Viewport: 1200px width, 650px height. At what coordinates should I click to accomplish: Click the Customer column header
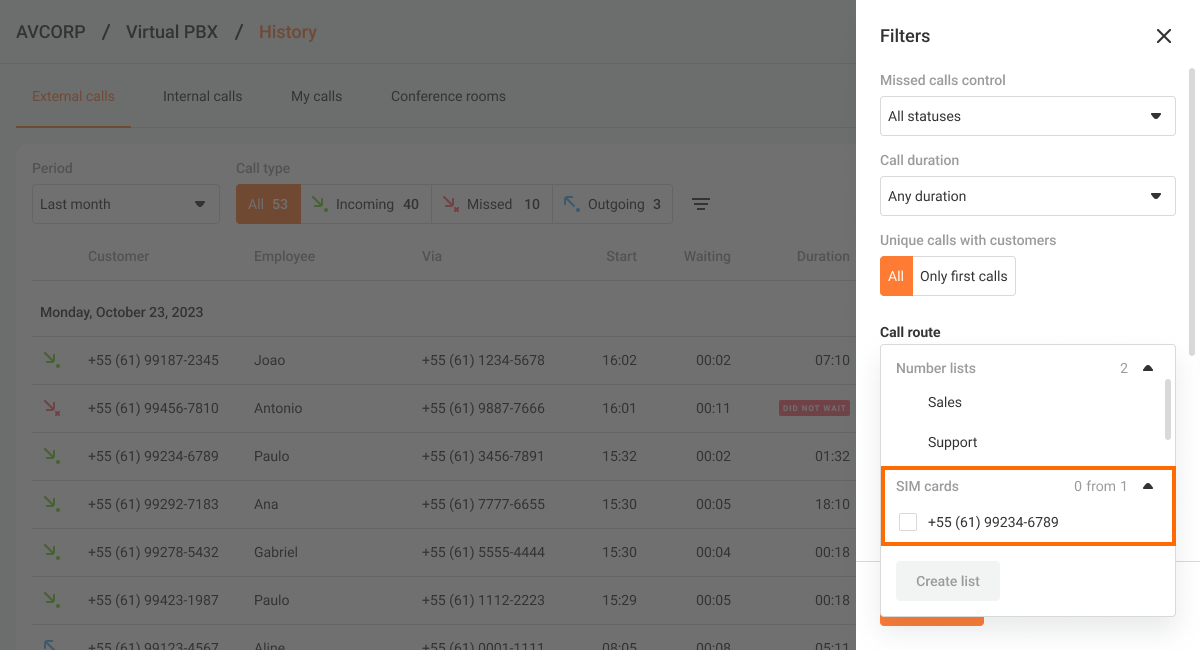(x=118, y=256)
